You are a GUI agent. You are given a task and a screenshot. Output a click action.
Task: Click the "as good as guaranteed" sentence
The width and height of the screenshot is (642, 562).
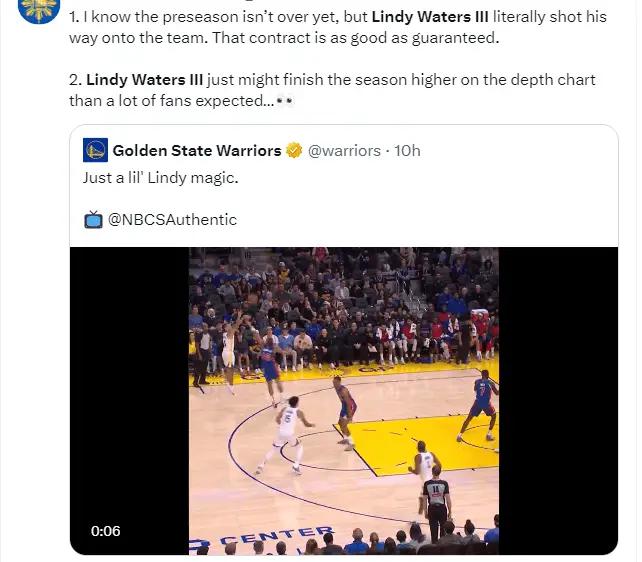coord(355,38)
